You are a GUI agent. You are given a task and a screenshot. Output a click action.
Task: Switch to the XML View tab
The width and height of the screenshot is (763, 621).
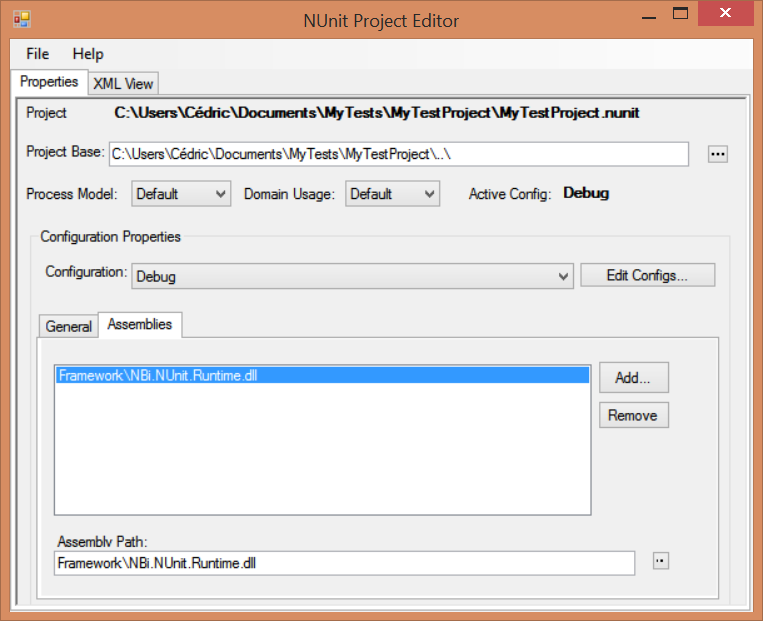click(x=123, y=84)
